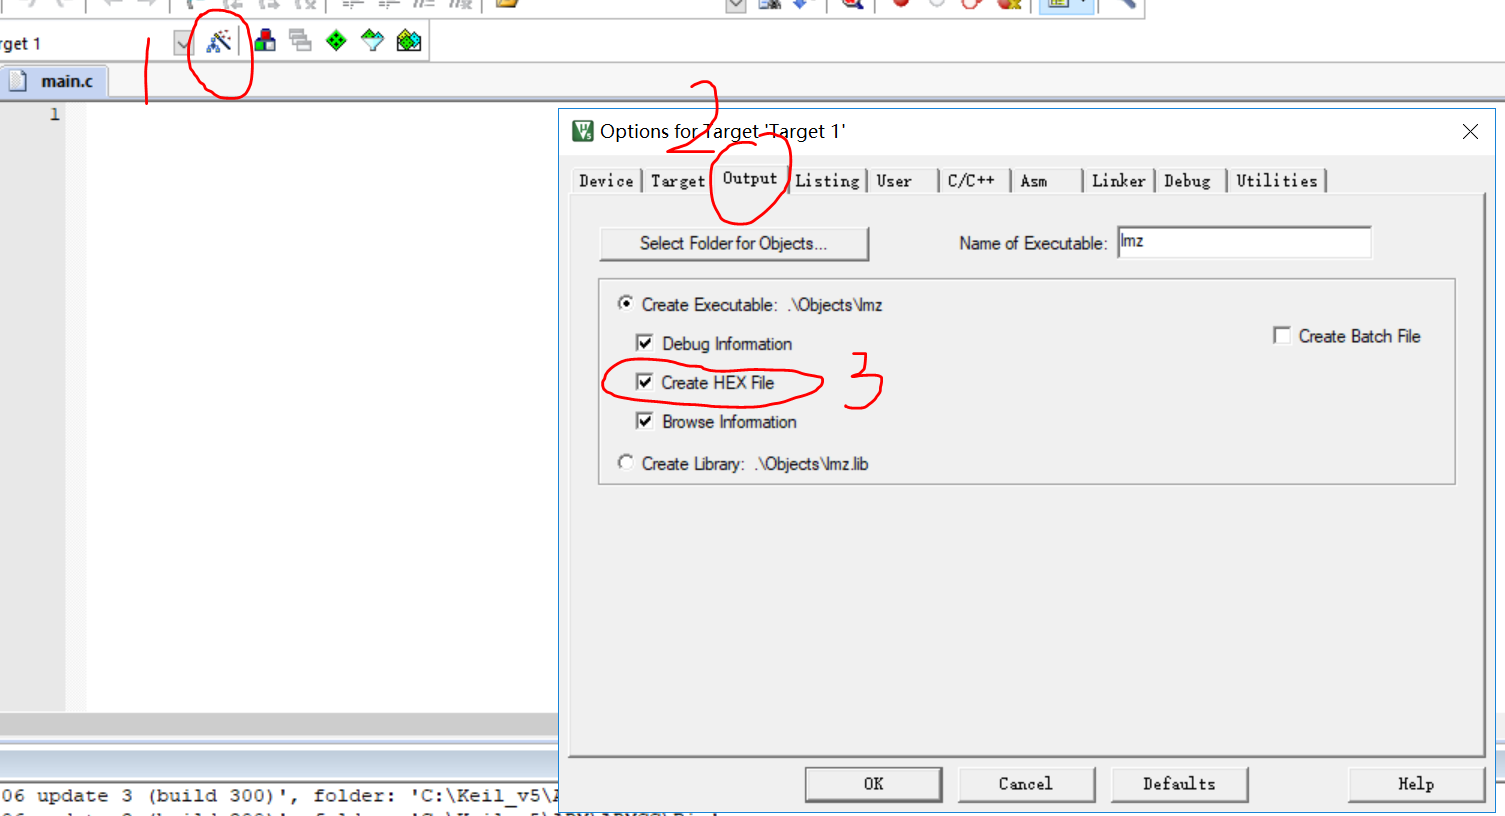The width and height of the screenshot is (1505, 816).
Task: Click the grayed Manage Multi-Project Workspace icon
Action: [x=300, y=41]
